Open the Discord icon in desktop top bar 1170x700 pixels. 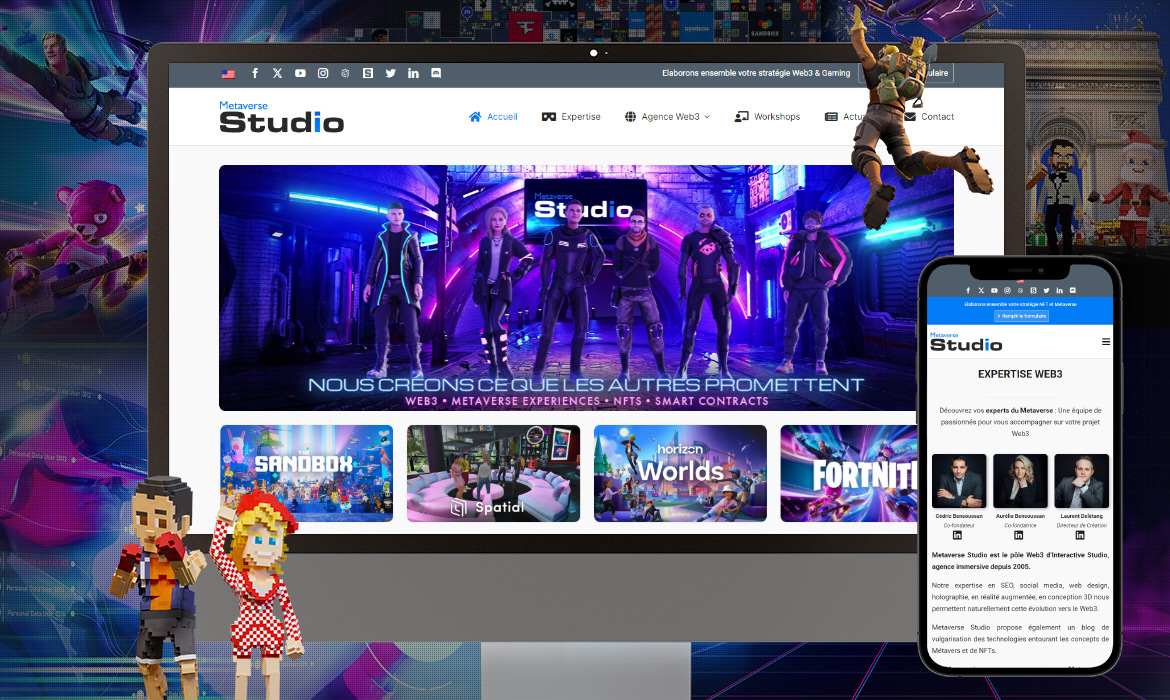point(436,73)
